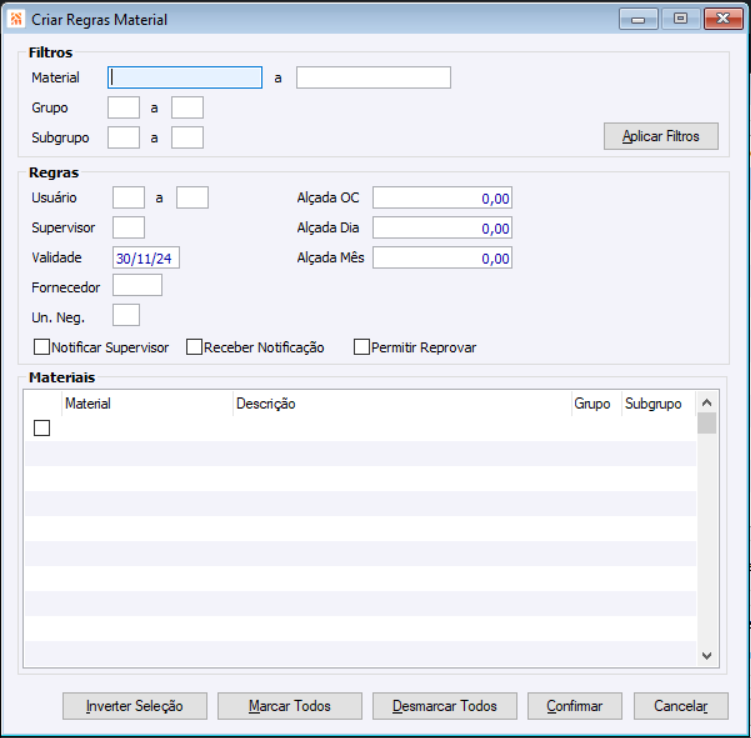Close the Criar Regras Material window
Viewport: 751px width, 738px height.
tap(723, 19)
